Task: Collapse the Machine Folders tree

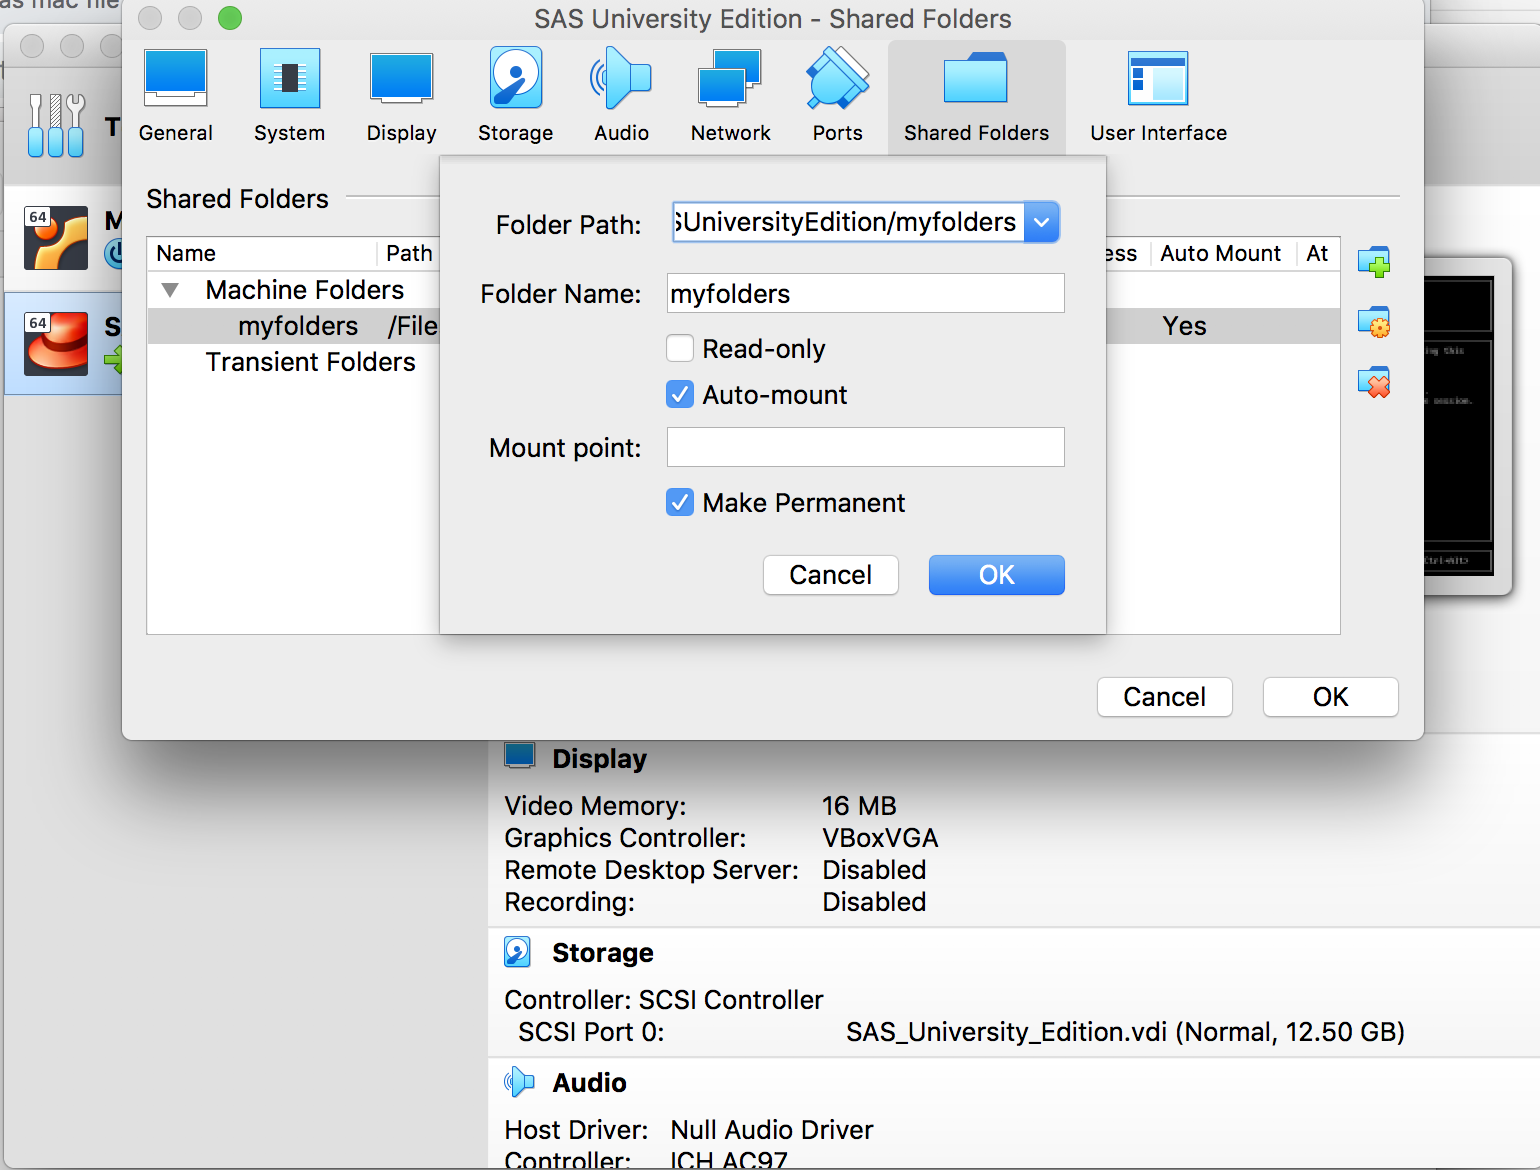Action: click(x=170, y=289)
